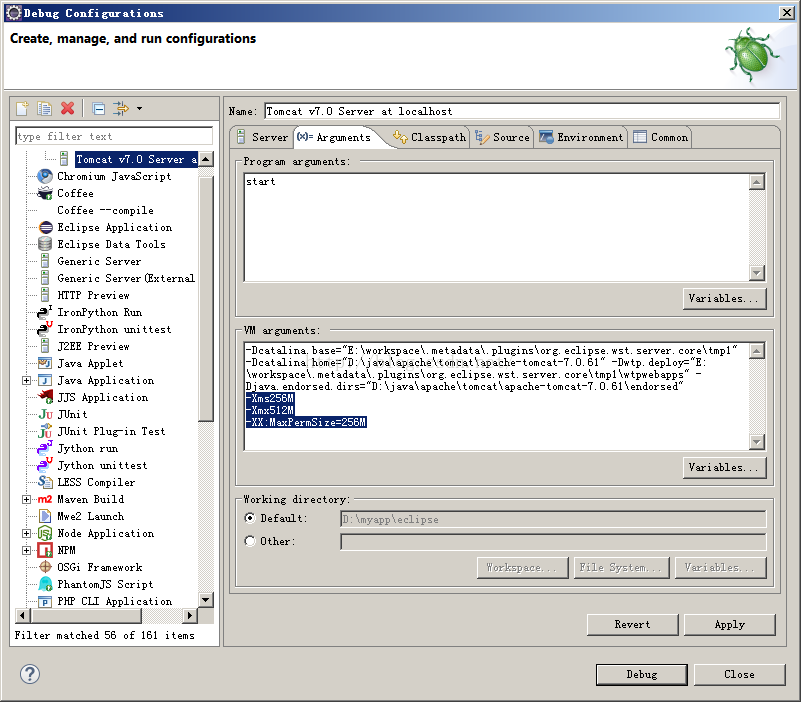Click the configuration tree vertical scrollbar thumb

(205, 299)
